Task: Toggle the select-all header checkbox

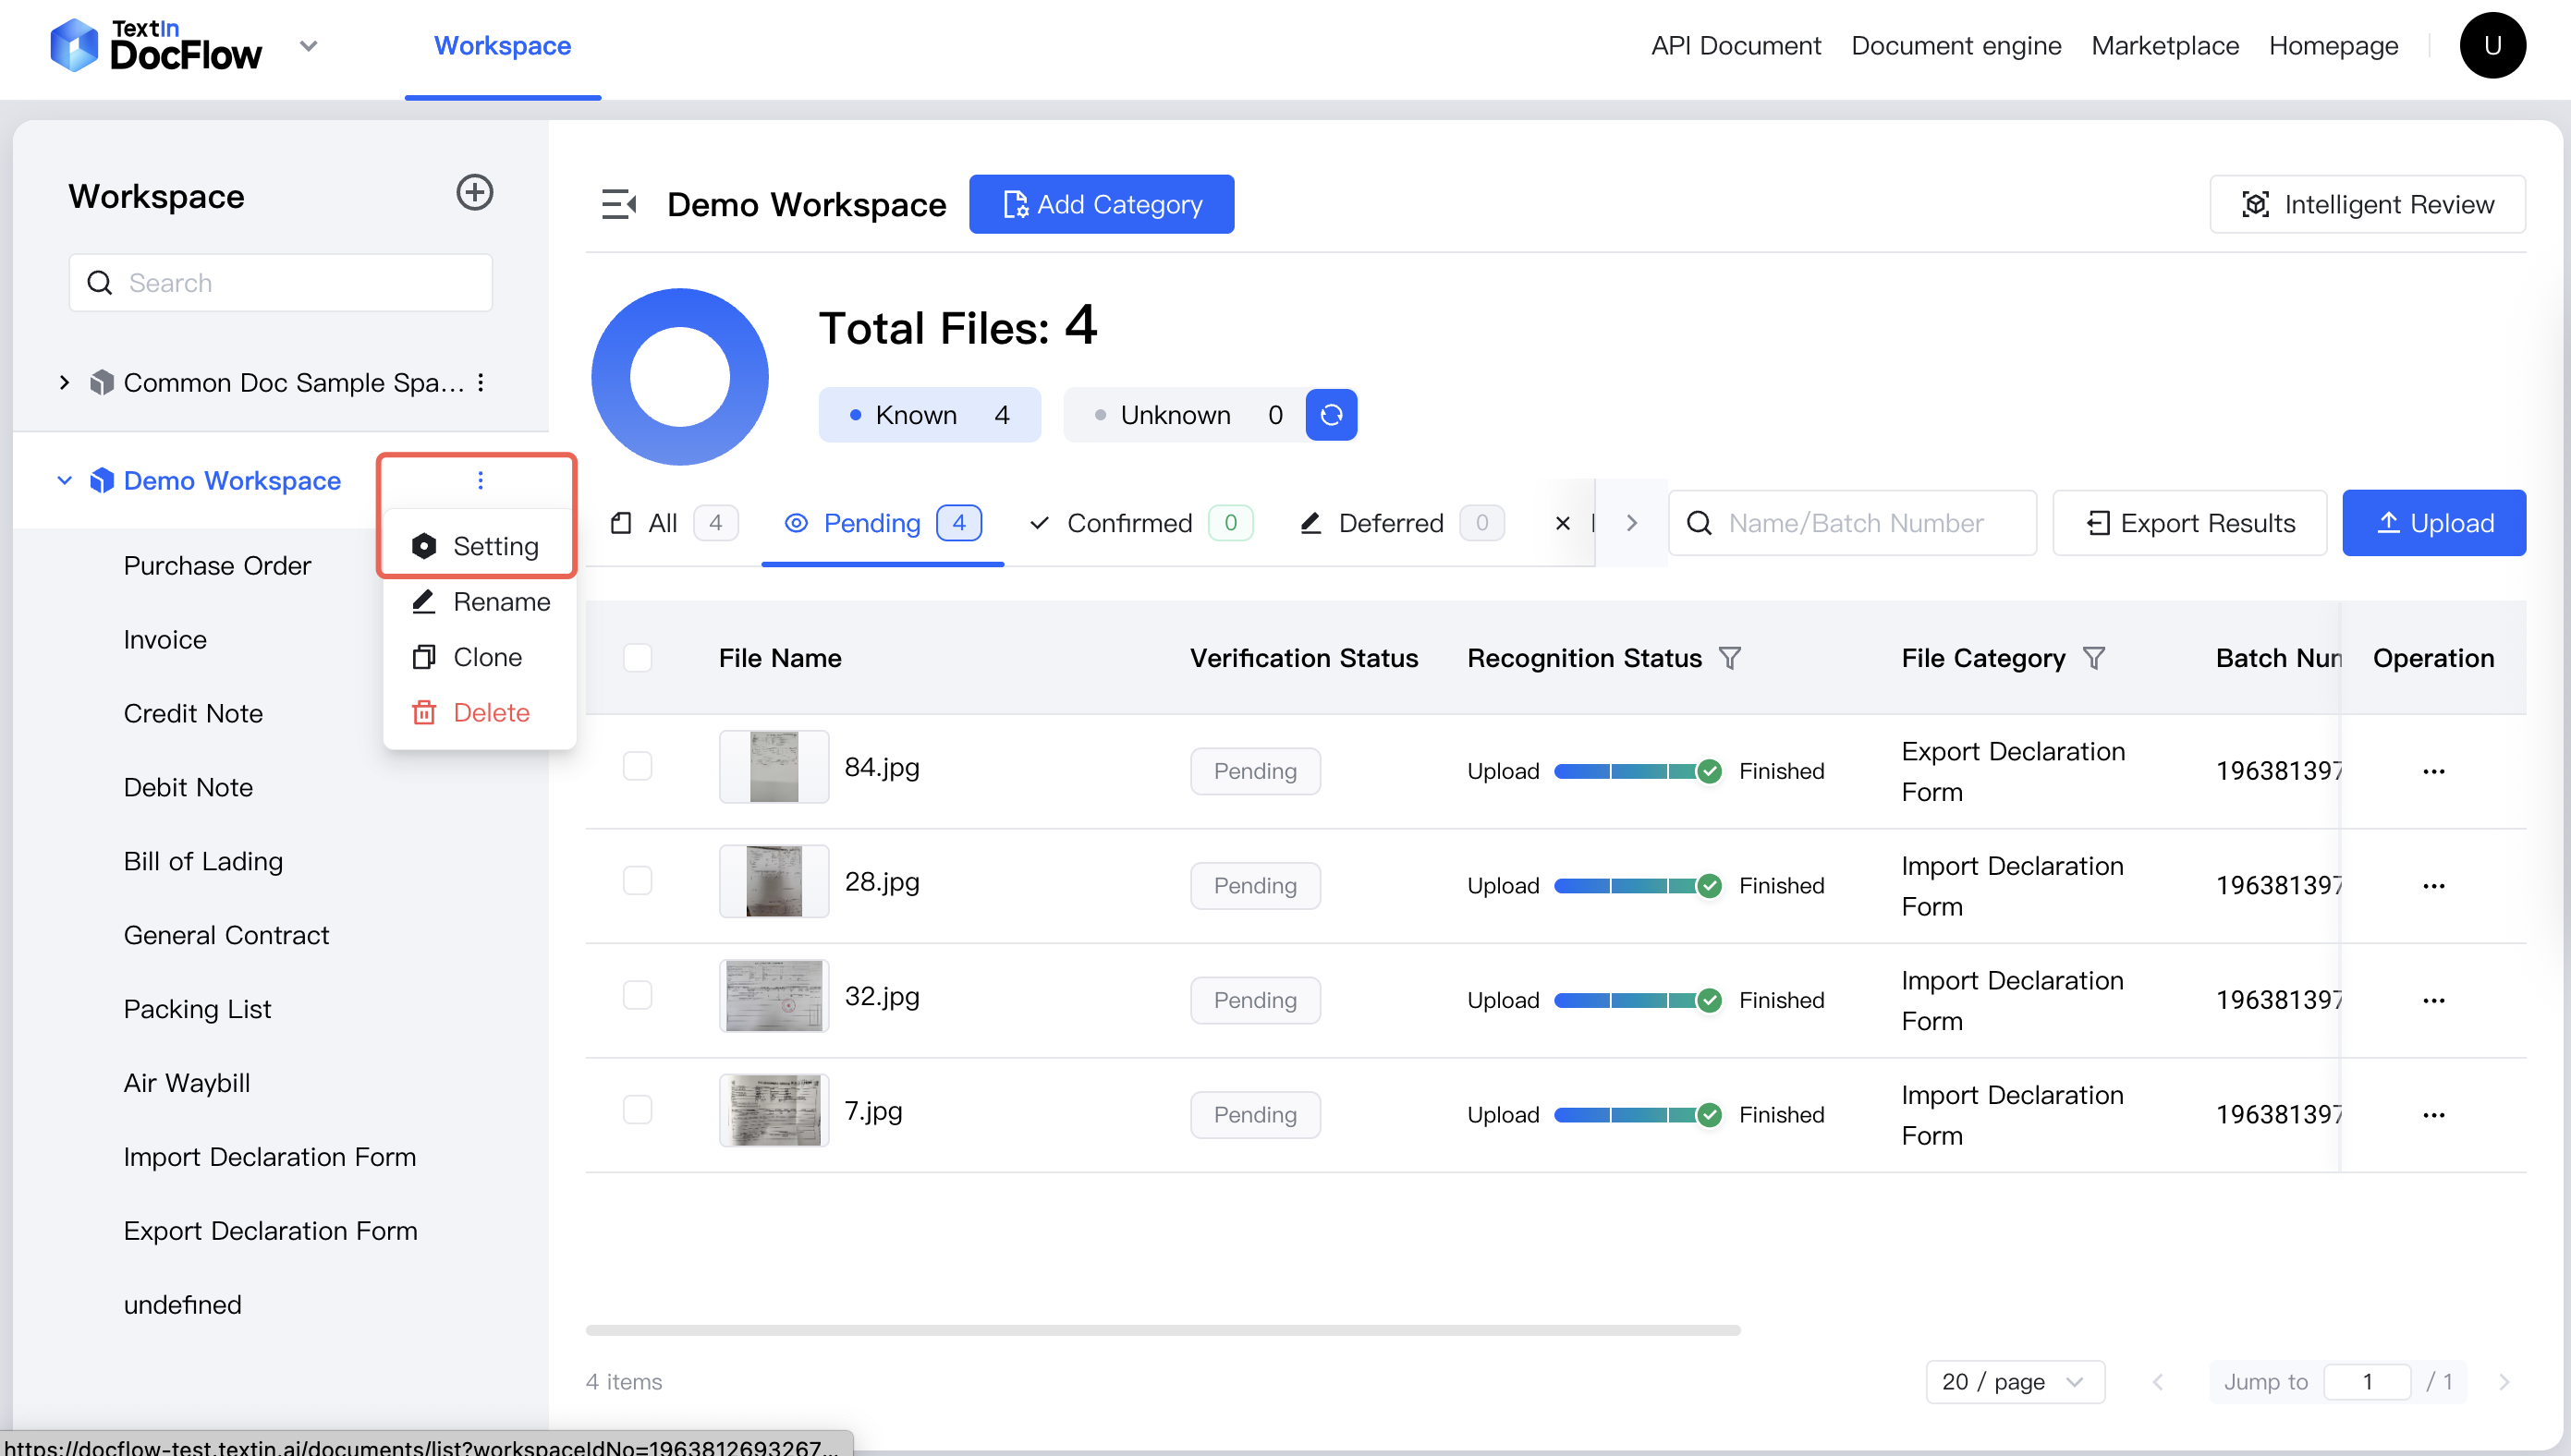Action: click(637, 658)
